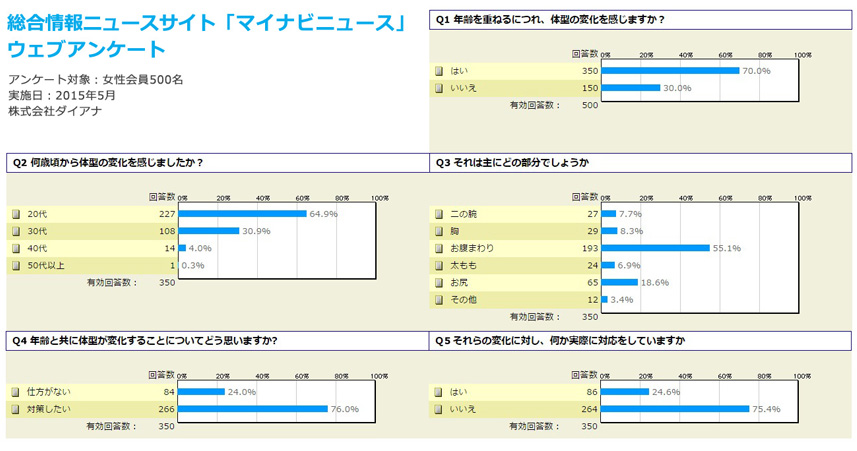Screen dimensions: 857x451
Task: Click the icon next to 胸
Action: tap(439, 231)
